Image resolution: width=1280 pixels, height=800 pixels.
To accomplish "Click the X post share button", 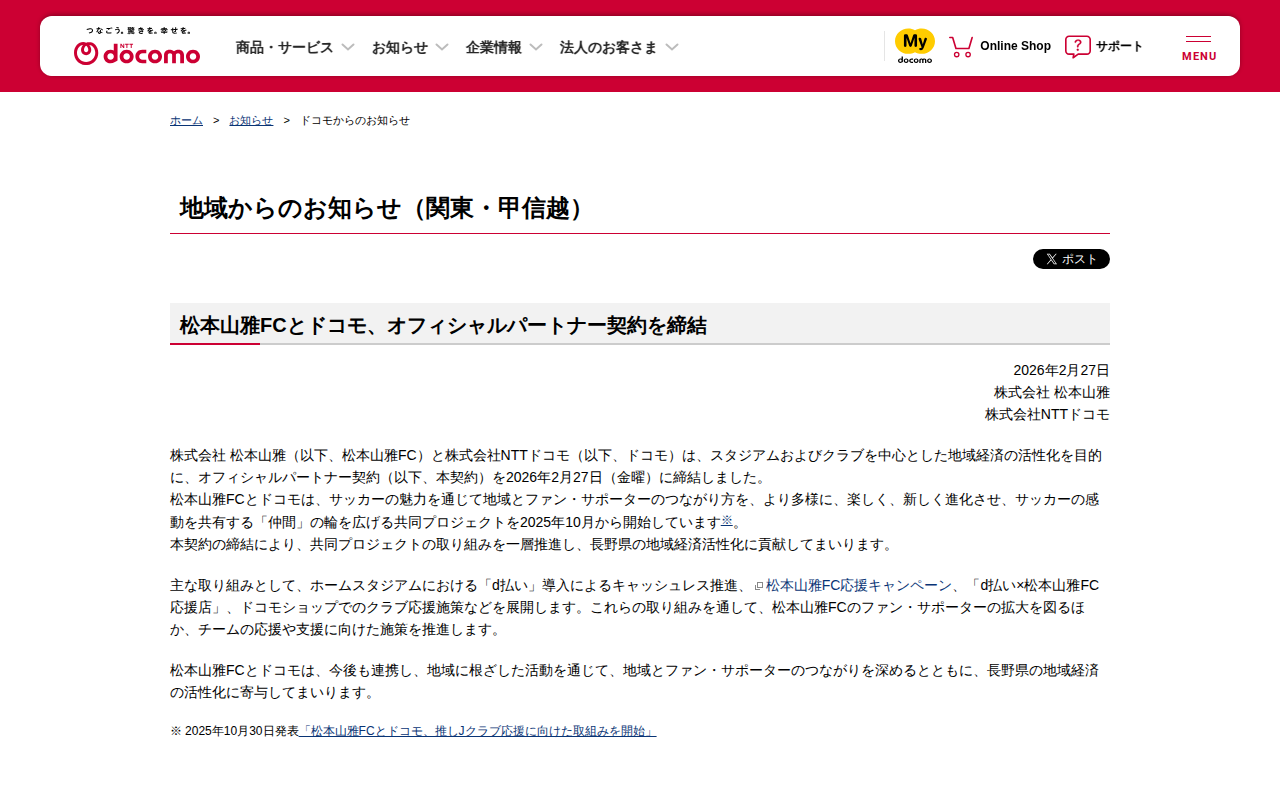I will coord(1071,259).
